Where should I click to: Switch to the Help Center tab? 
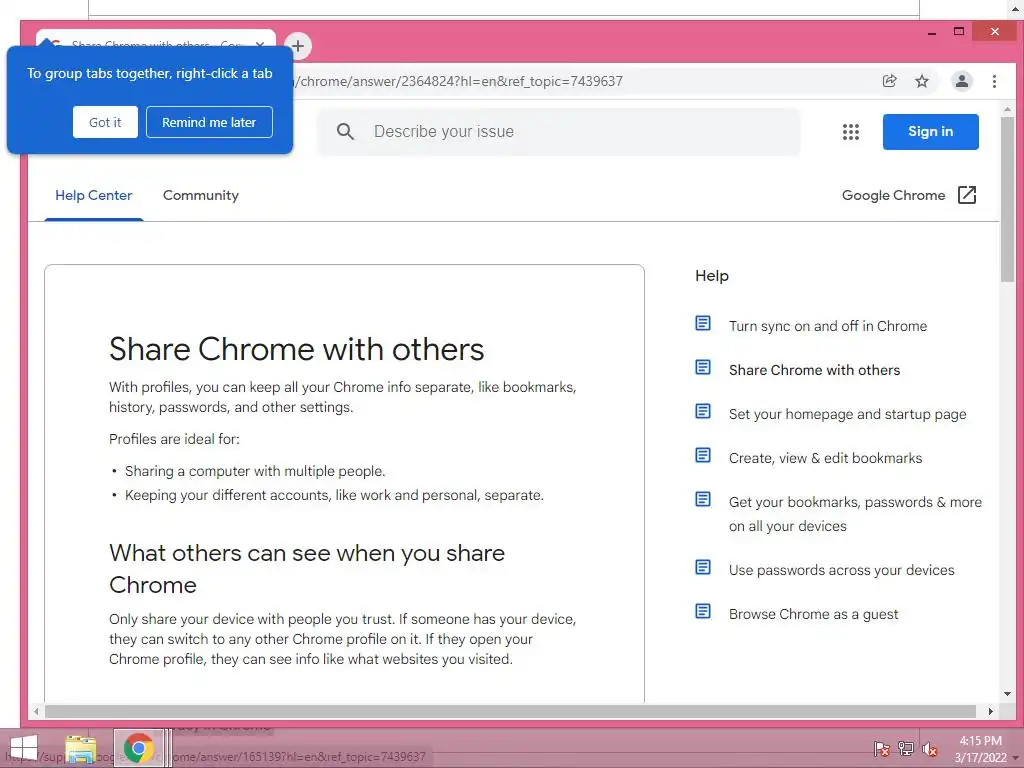point(93,195)
